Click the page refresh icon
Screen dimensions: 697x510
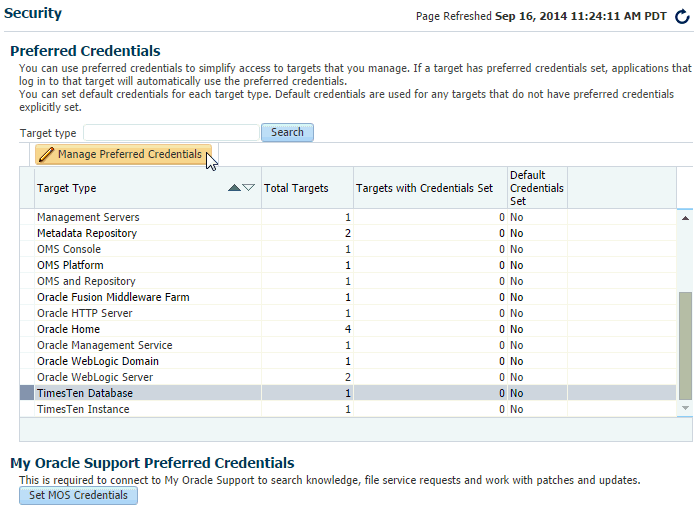coord(682,17)
